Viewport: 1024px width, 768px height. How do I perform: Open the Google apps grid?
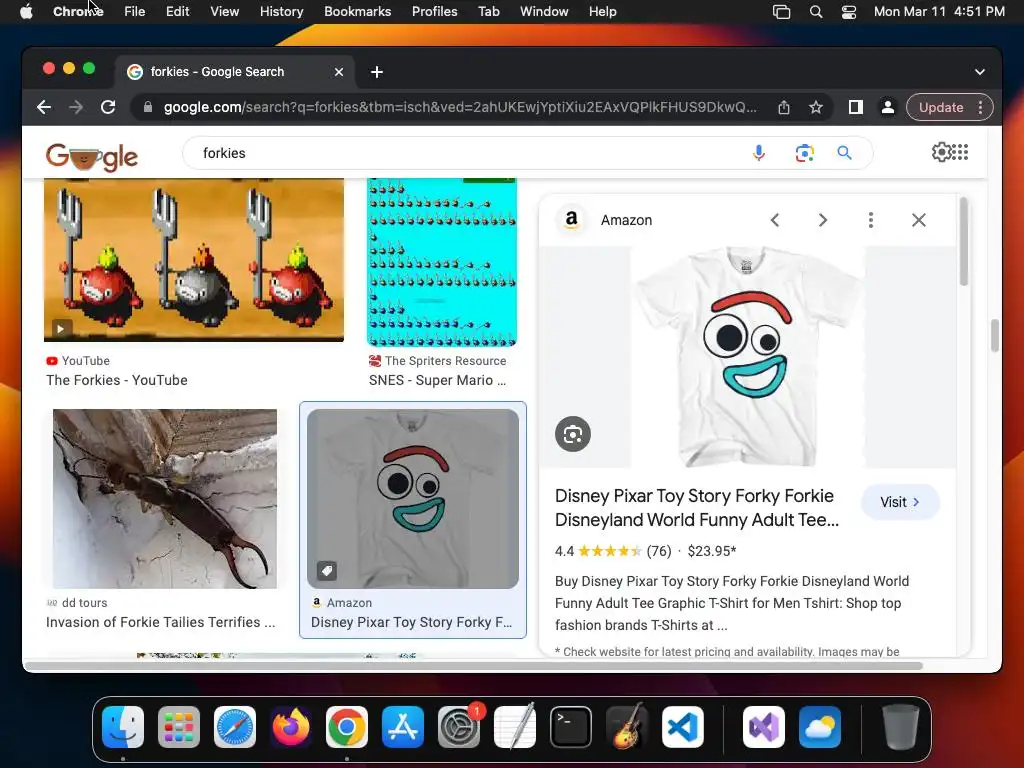(x=960, y=152)
